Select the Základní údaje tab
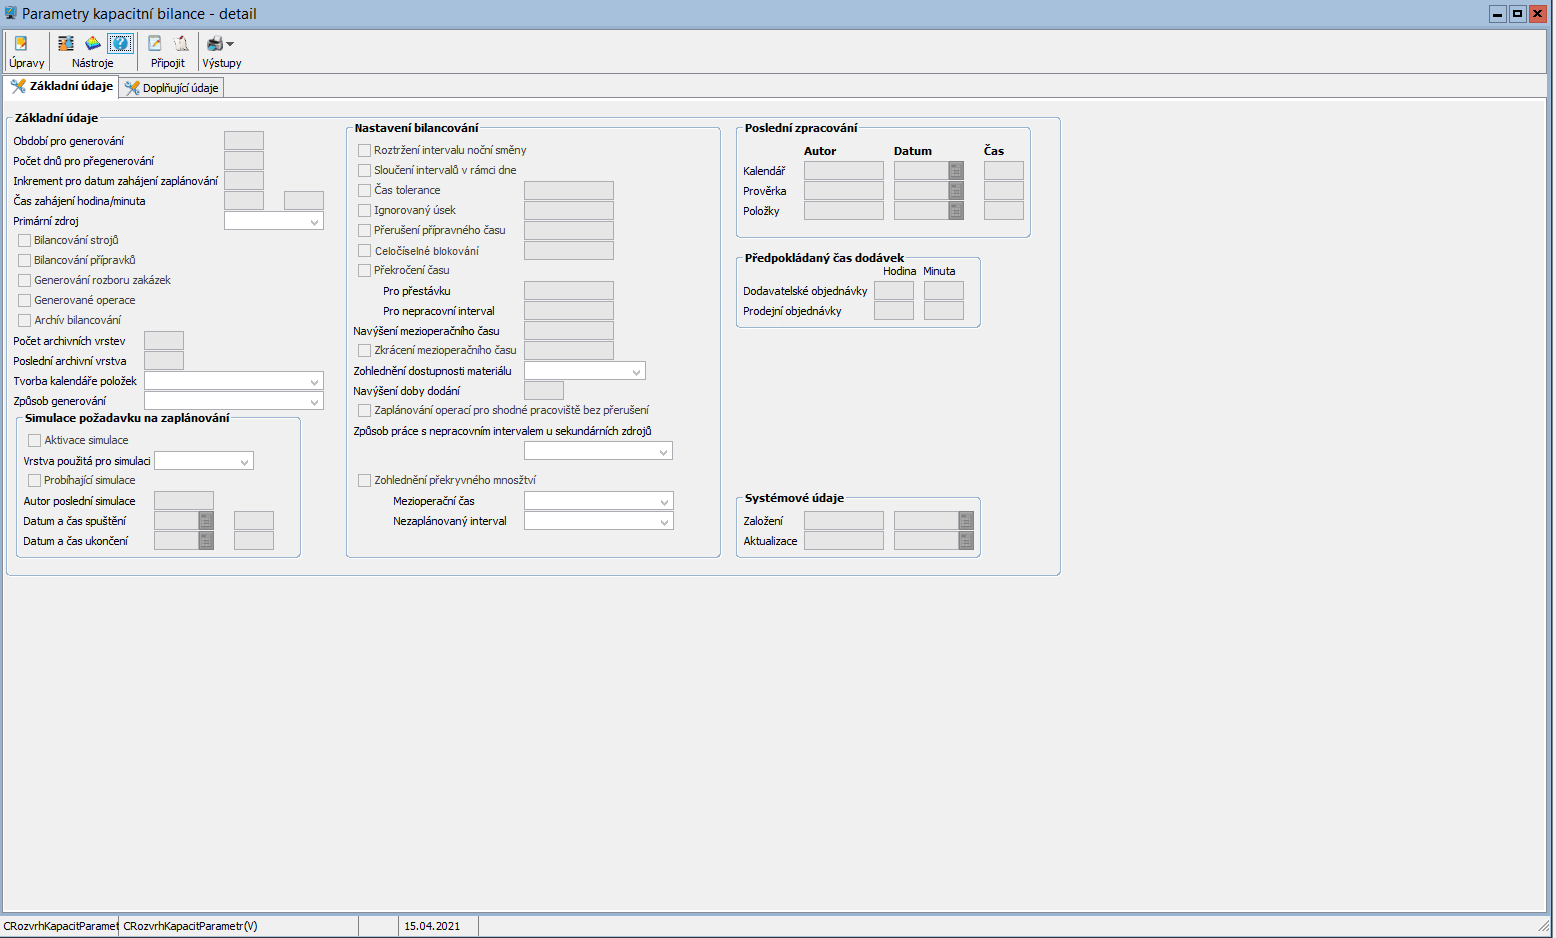 click(x=61, y=87)
